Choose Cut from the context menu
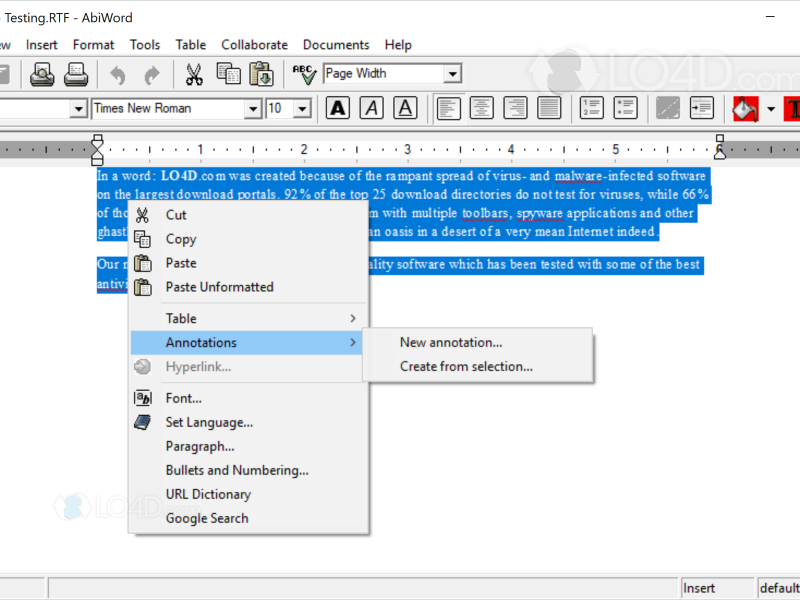Screen dimensions: 800x600 pos(248,215)
